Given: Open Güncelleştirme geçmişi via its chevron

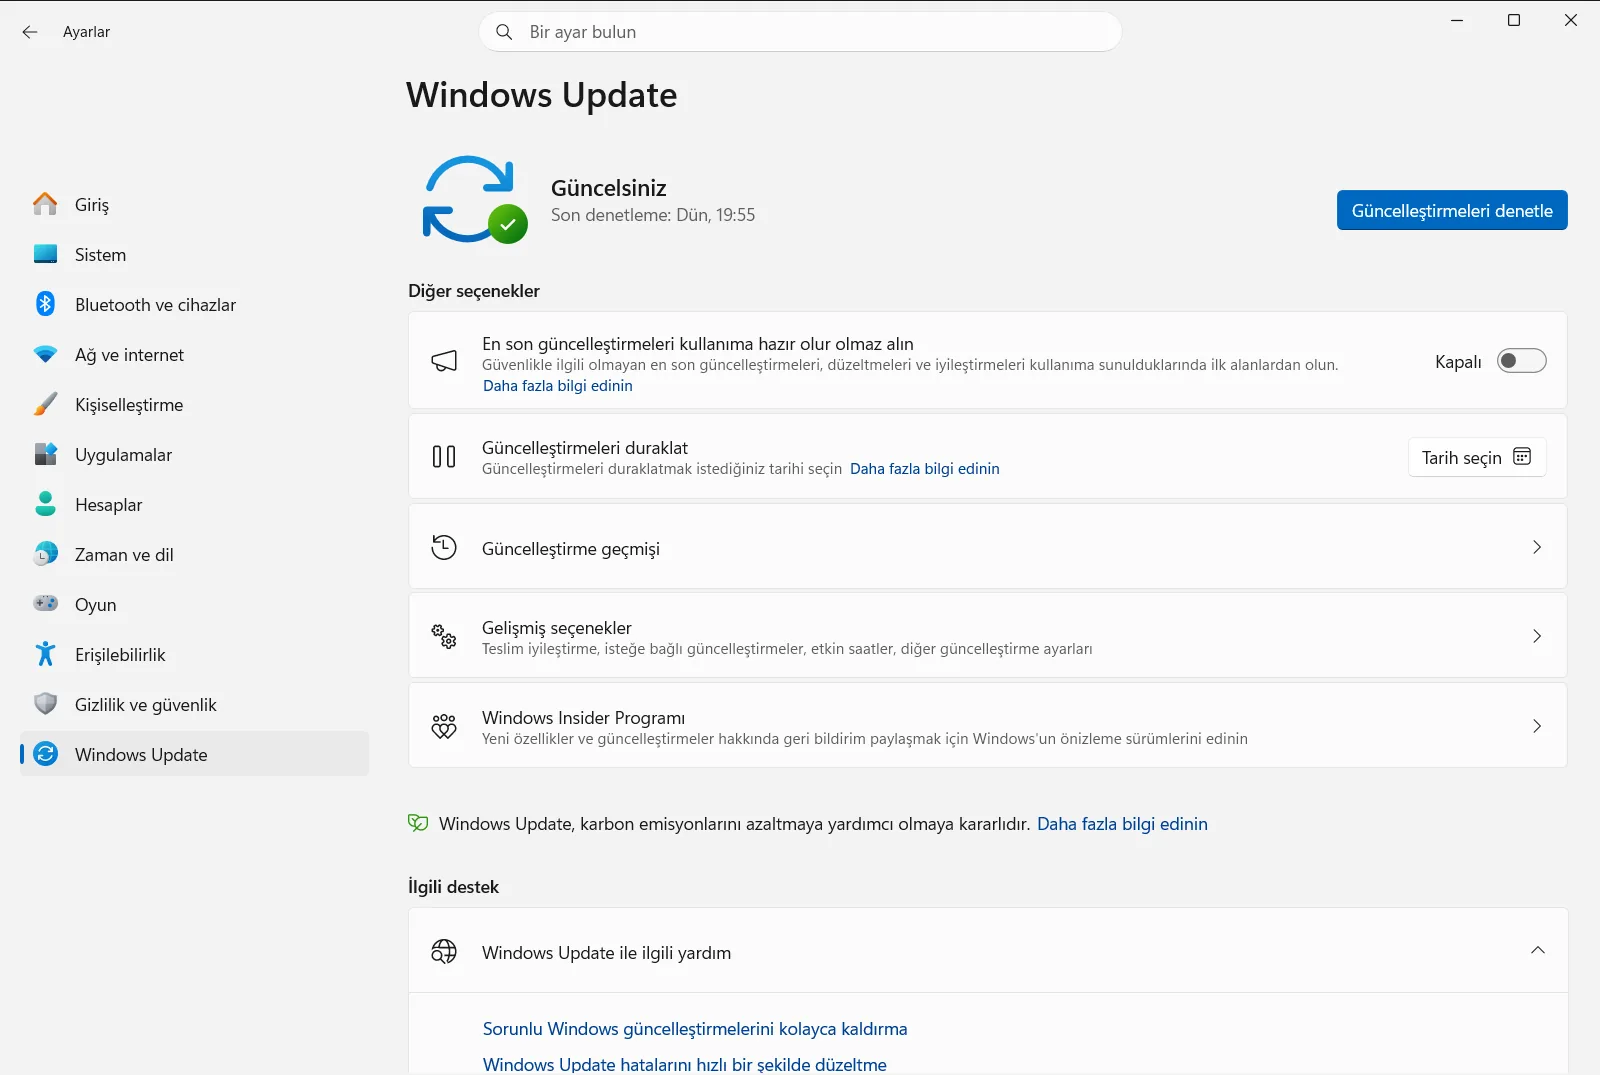Looking at the screenshot, I should click(1537, 547).
